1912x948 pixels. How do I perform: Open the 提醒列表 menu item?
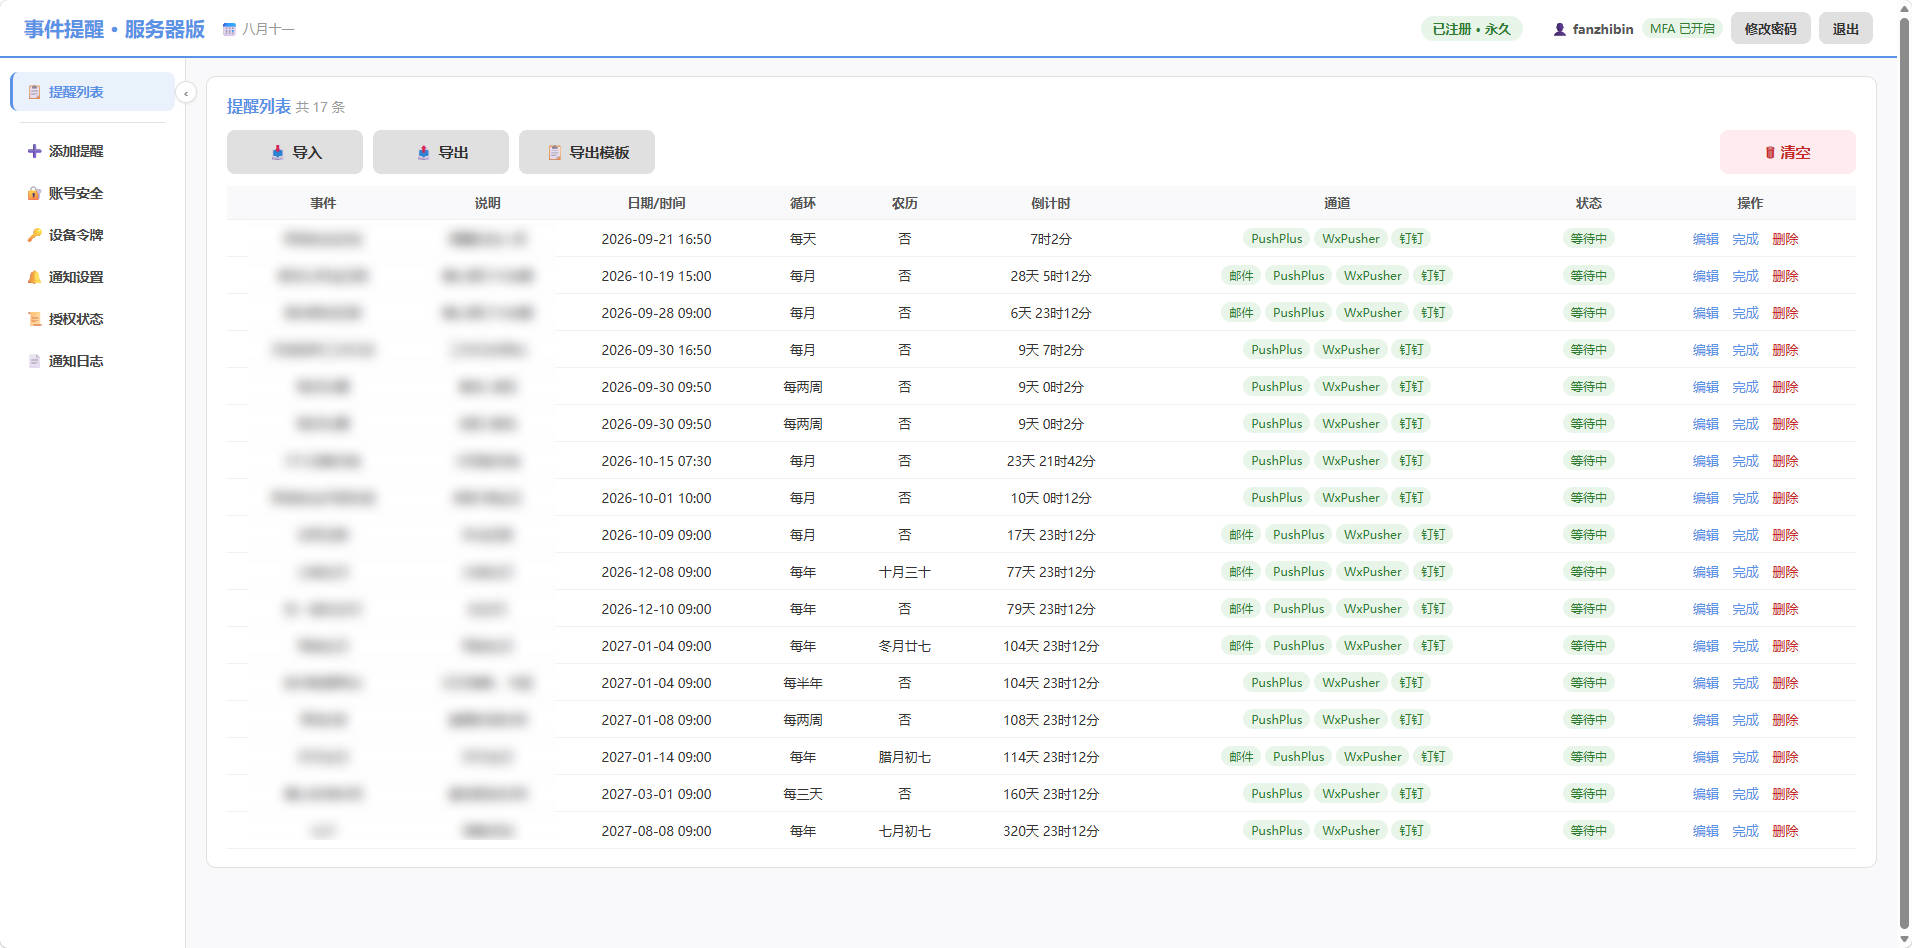[x=93, y=92]
